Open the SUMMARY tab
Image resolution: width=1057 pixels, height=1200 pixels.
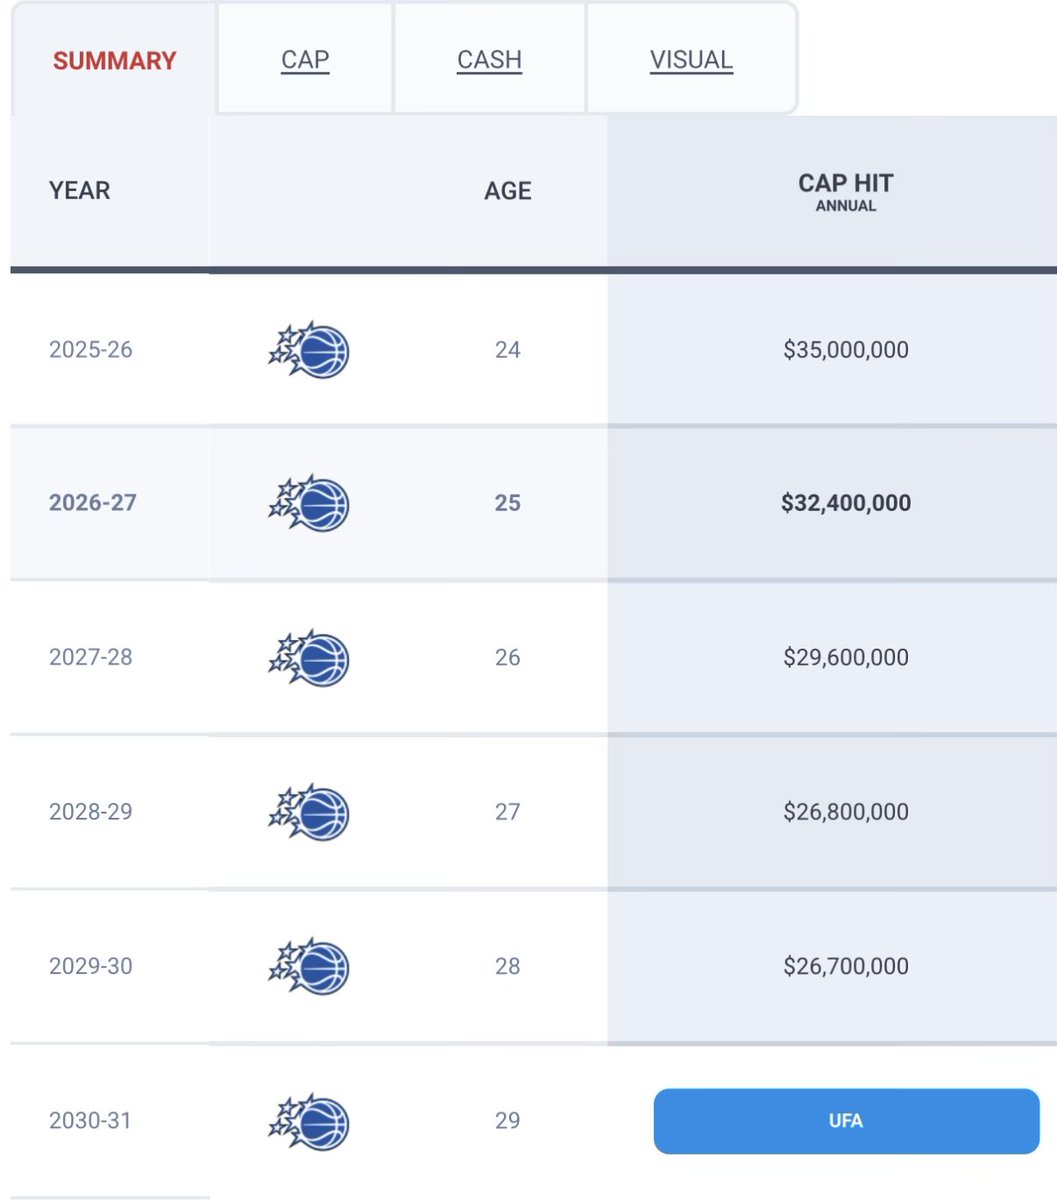tap(114, 60)
